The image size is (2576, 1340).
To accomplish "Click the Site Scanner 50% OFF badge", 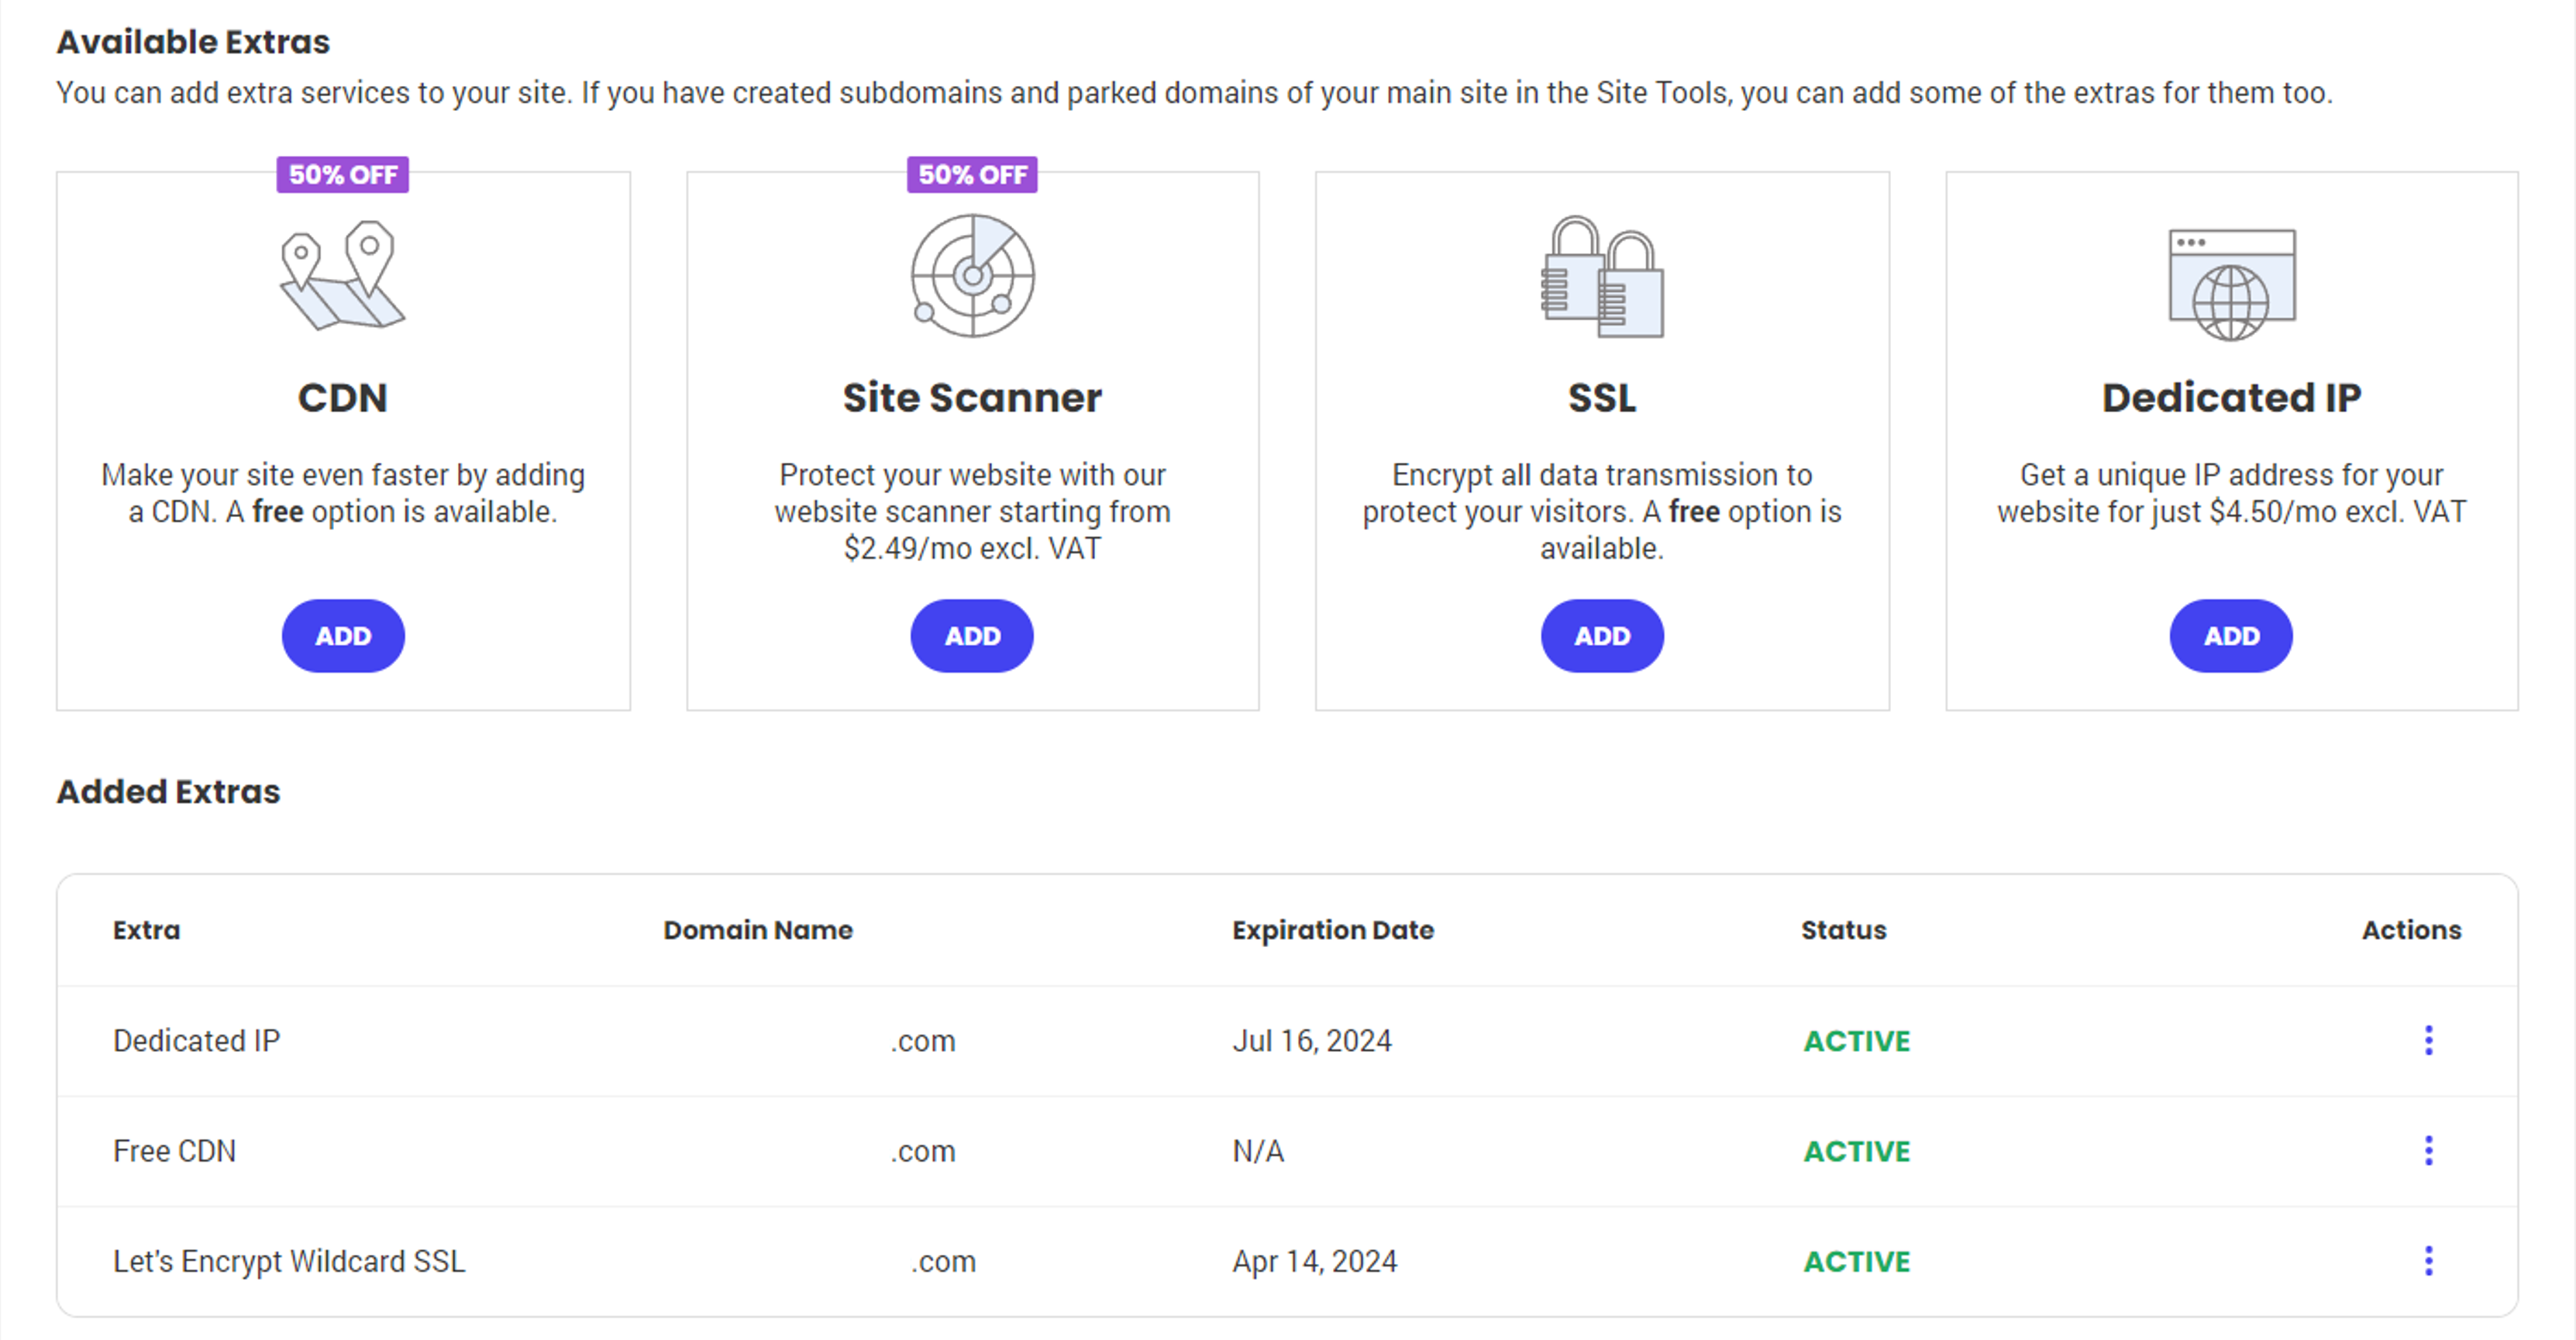I will click(972, 175).
